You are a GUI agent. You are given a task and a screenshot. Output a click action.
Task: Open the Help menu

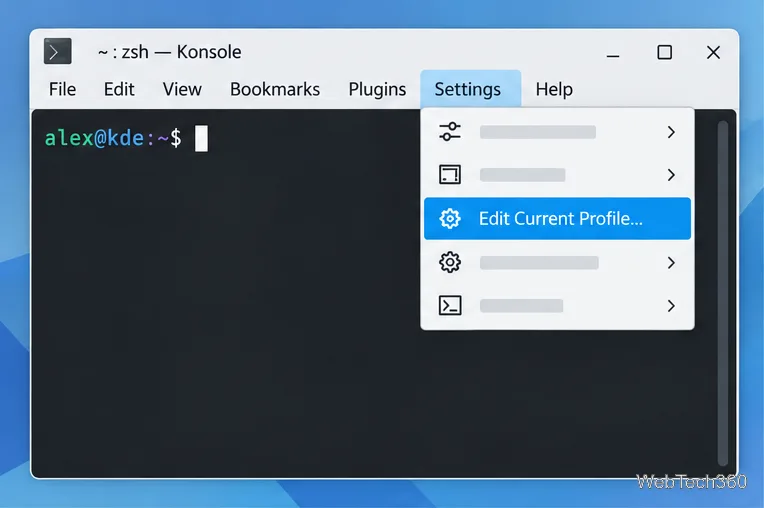pyautogui.click(x=554, y=90)
